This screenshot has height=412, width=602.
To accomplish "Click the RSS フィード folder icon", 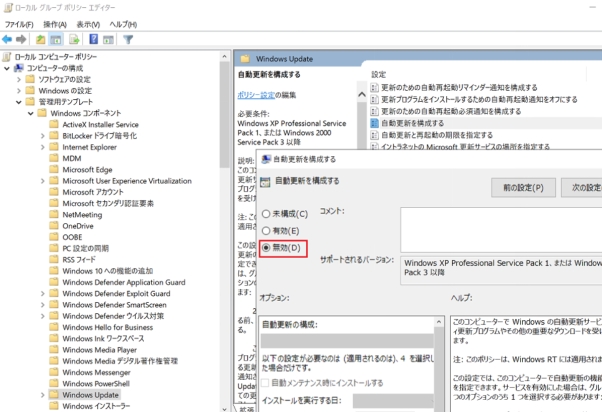I will (54, 259).
